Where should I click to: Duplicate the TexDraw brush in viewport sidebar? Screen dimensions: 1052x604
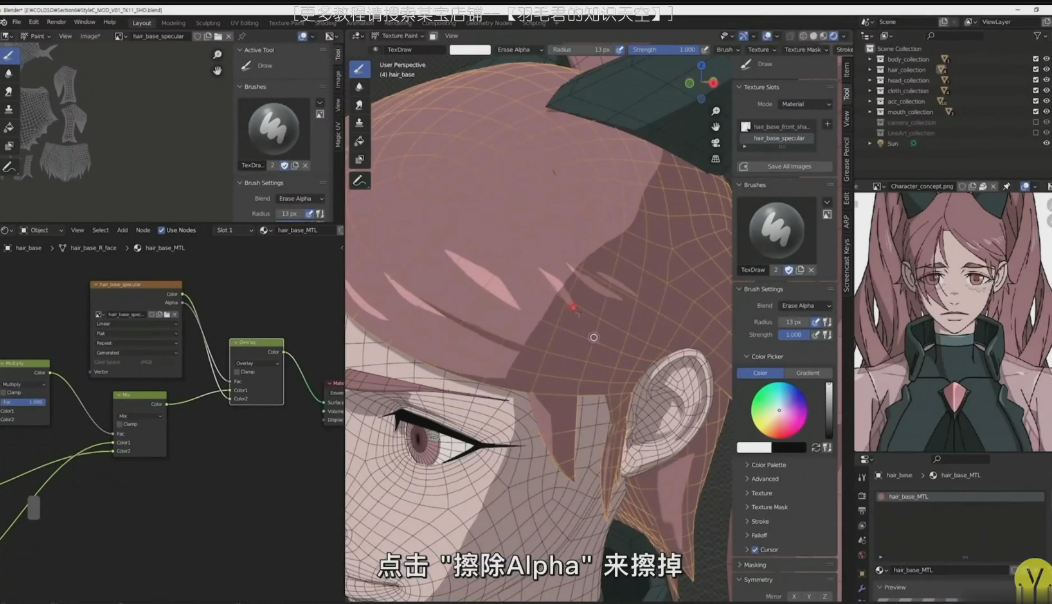(800, 270)
